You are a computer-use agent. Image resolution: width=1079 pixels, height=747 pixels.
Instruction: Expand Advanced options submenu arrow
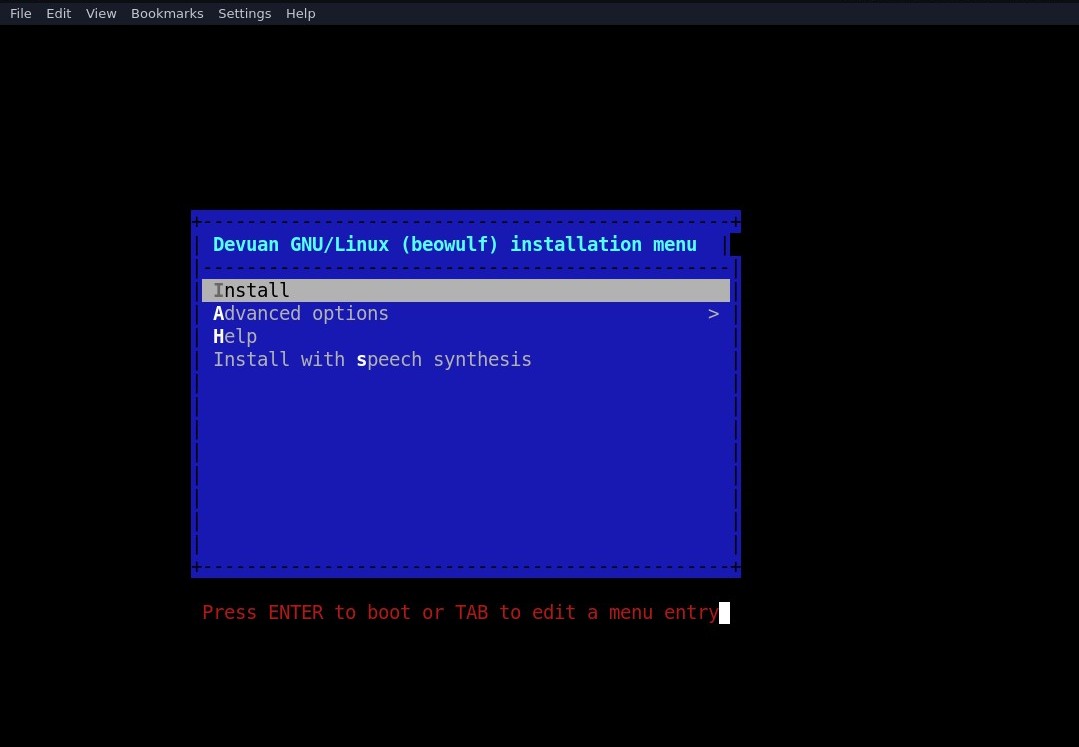click(x=713, y=314)
